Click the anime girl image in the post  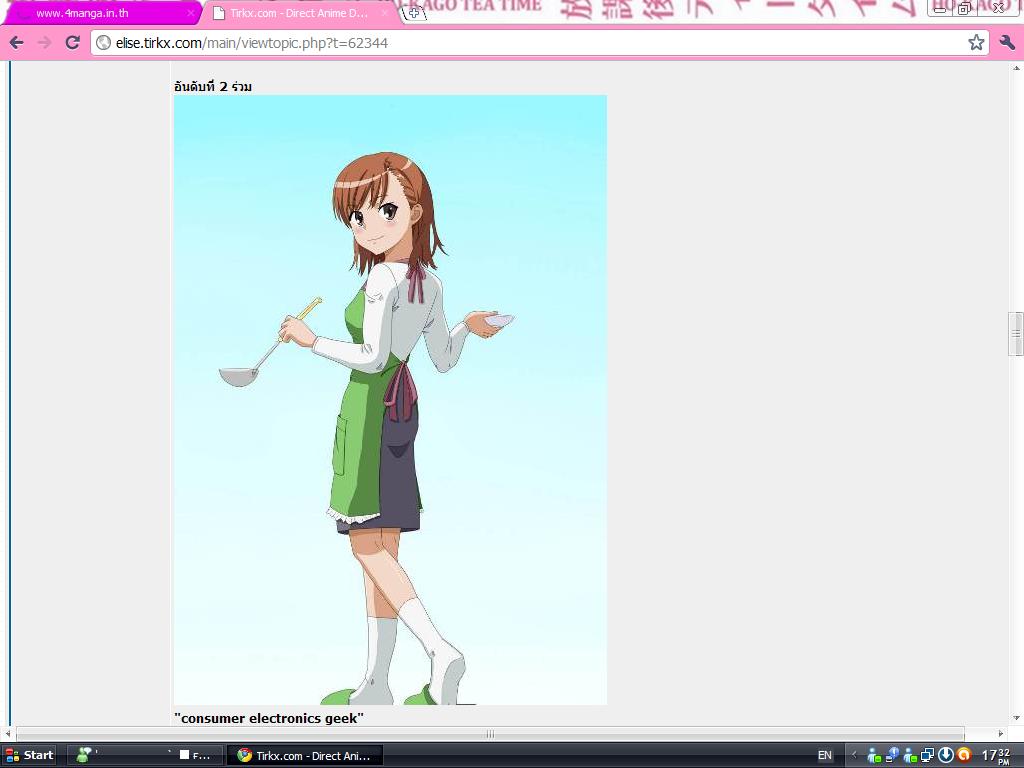[390, 400]
